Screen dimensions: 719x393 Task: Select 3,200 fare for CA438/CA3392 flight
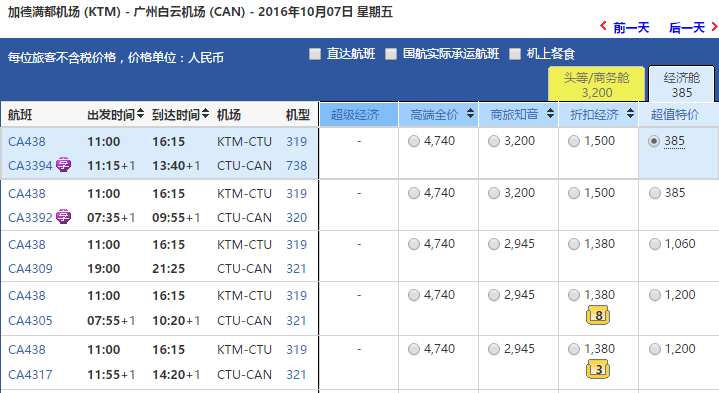[x=494, y=193]
